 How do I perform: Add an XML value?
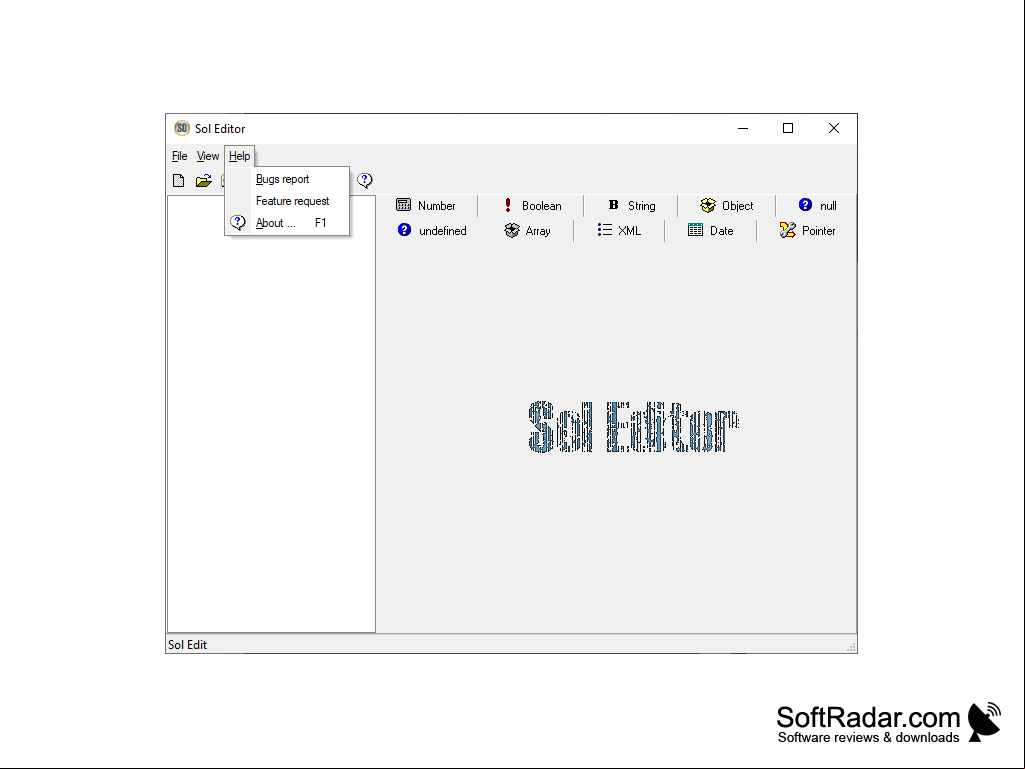(x=619, y=230)
